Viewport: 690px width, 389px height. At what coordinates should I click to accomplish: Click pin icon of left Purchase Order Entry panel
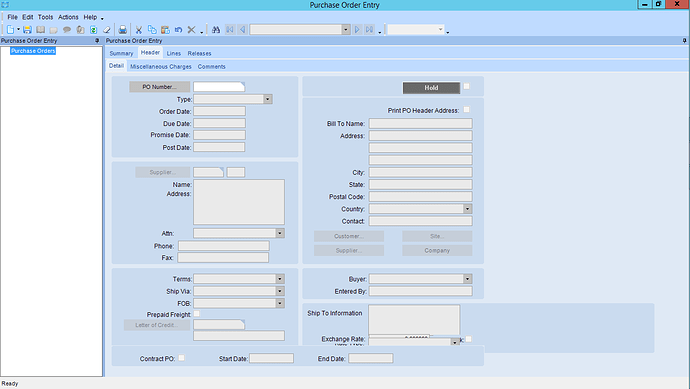click(x=97, y=40)
